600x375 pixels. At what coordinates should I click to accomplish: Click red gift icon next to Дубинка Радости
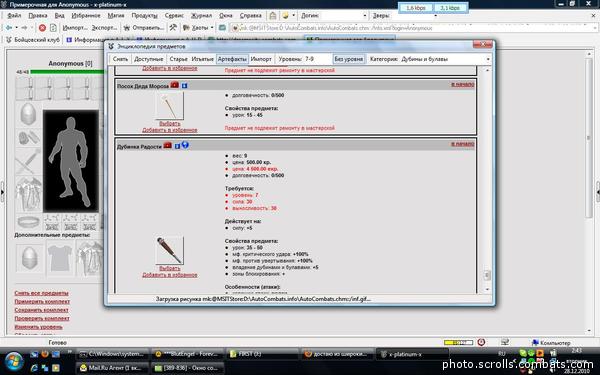click(168, 145)
